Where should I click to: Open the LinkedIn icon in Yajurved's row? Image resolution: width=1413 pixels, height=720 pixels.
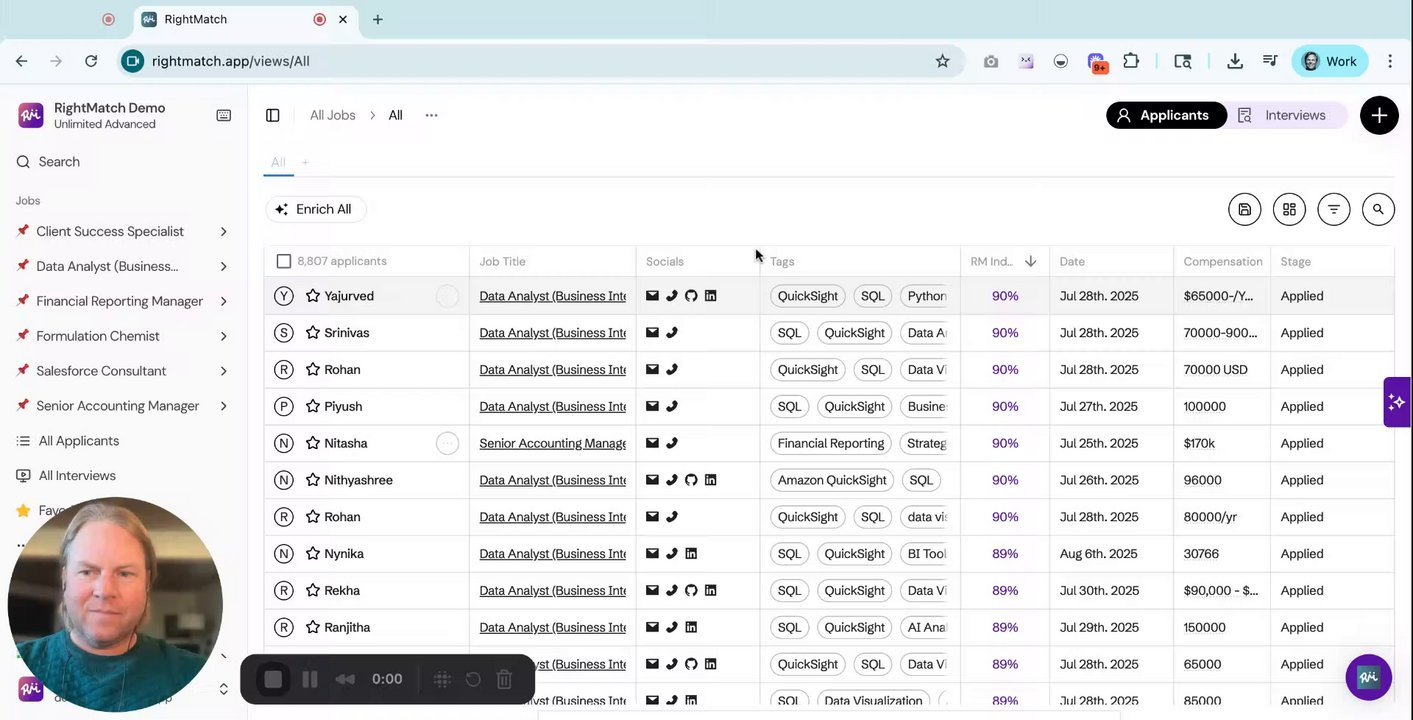pos(710,296)
